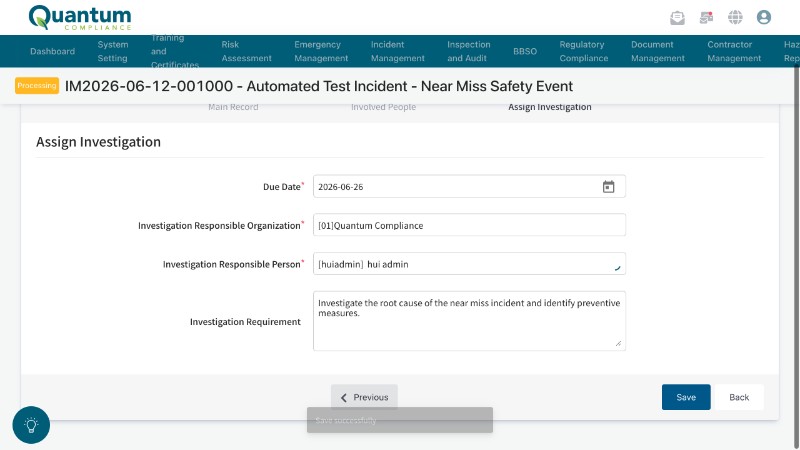The height and width of the screenshot is (450, 800).
Task: Open the Emergency Management menu
Action: click(x=321, y=51)
